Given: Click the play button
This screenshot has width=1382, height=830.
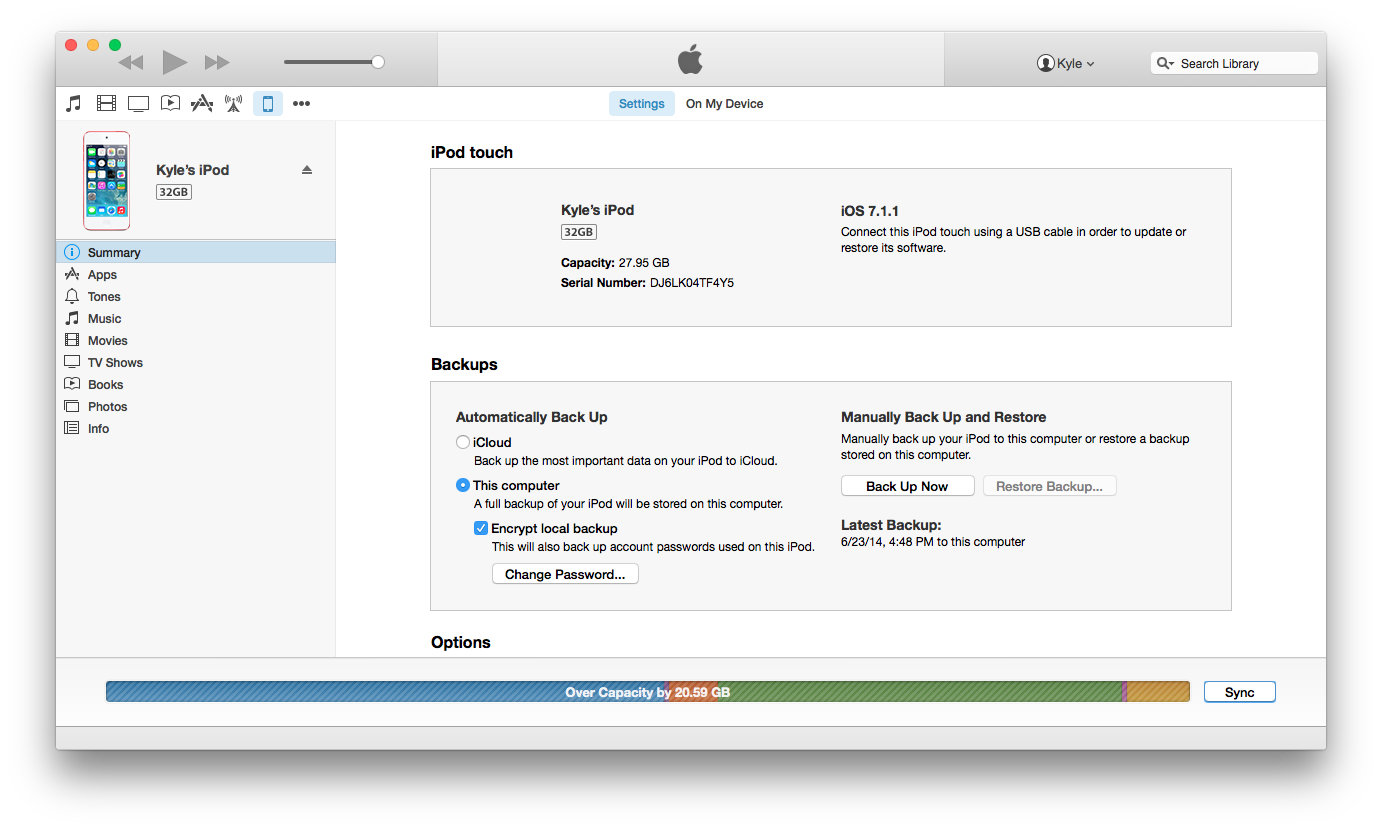Looking at the screenshot, I should click(x=175, y=62).
